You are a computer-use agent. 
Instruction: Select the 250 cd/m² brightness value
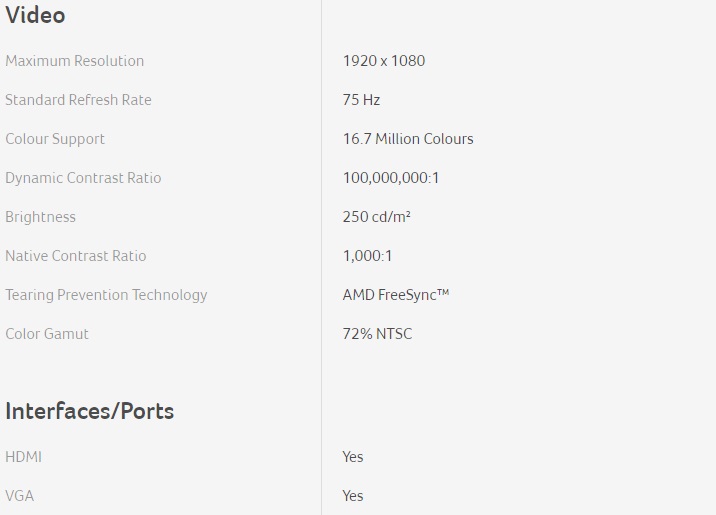377,217
